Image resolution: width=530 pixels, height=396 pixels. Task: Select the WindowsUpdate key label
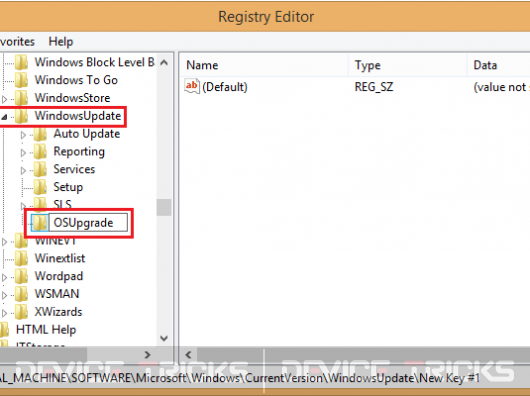78,116
